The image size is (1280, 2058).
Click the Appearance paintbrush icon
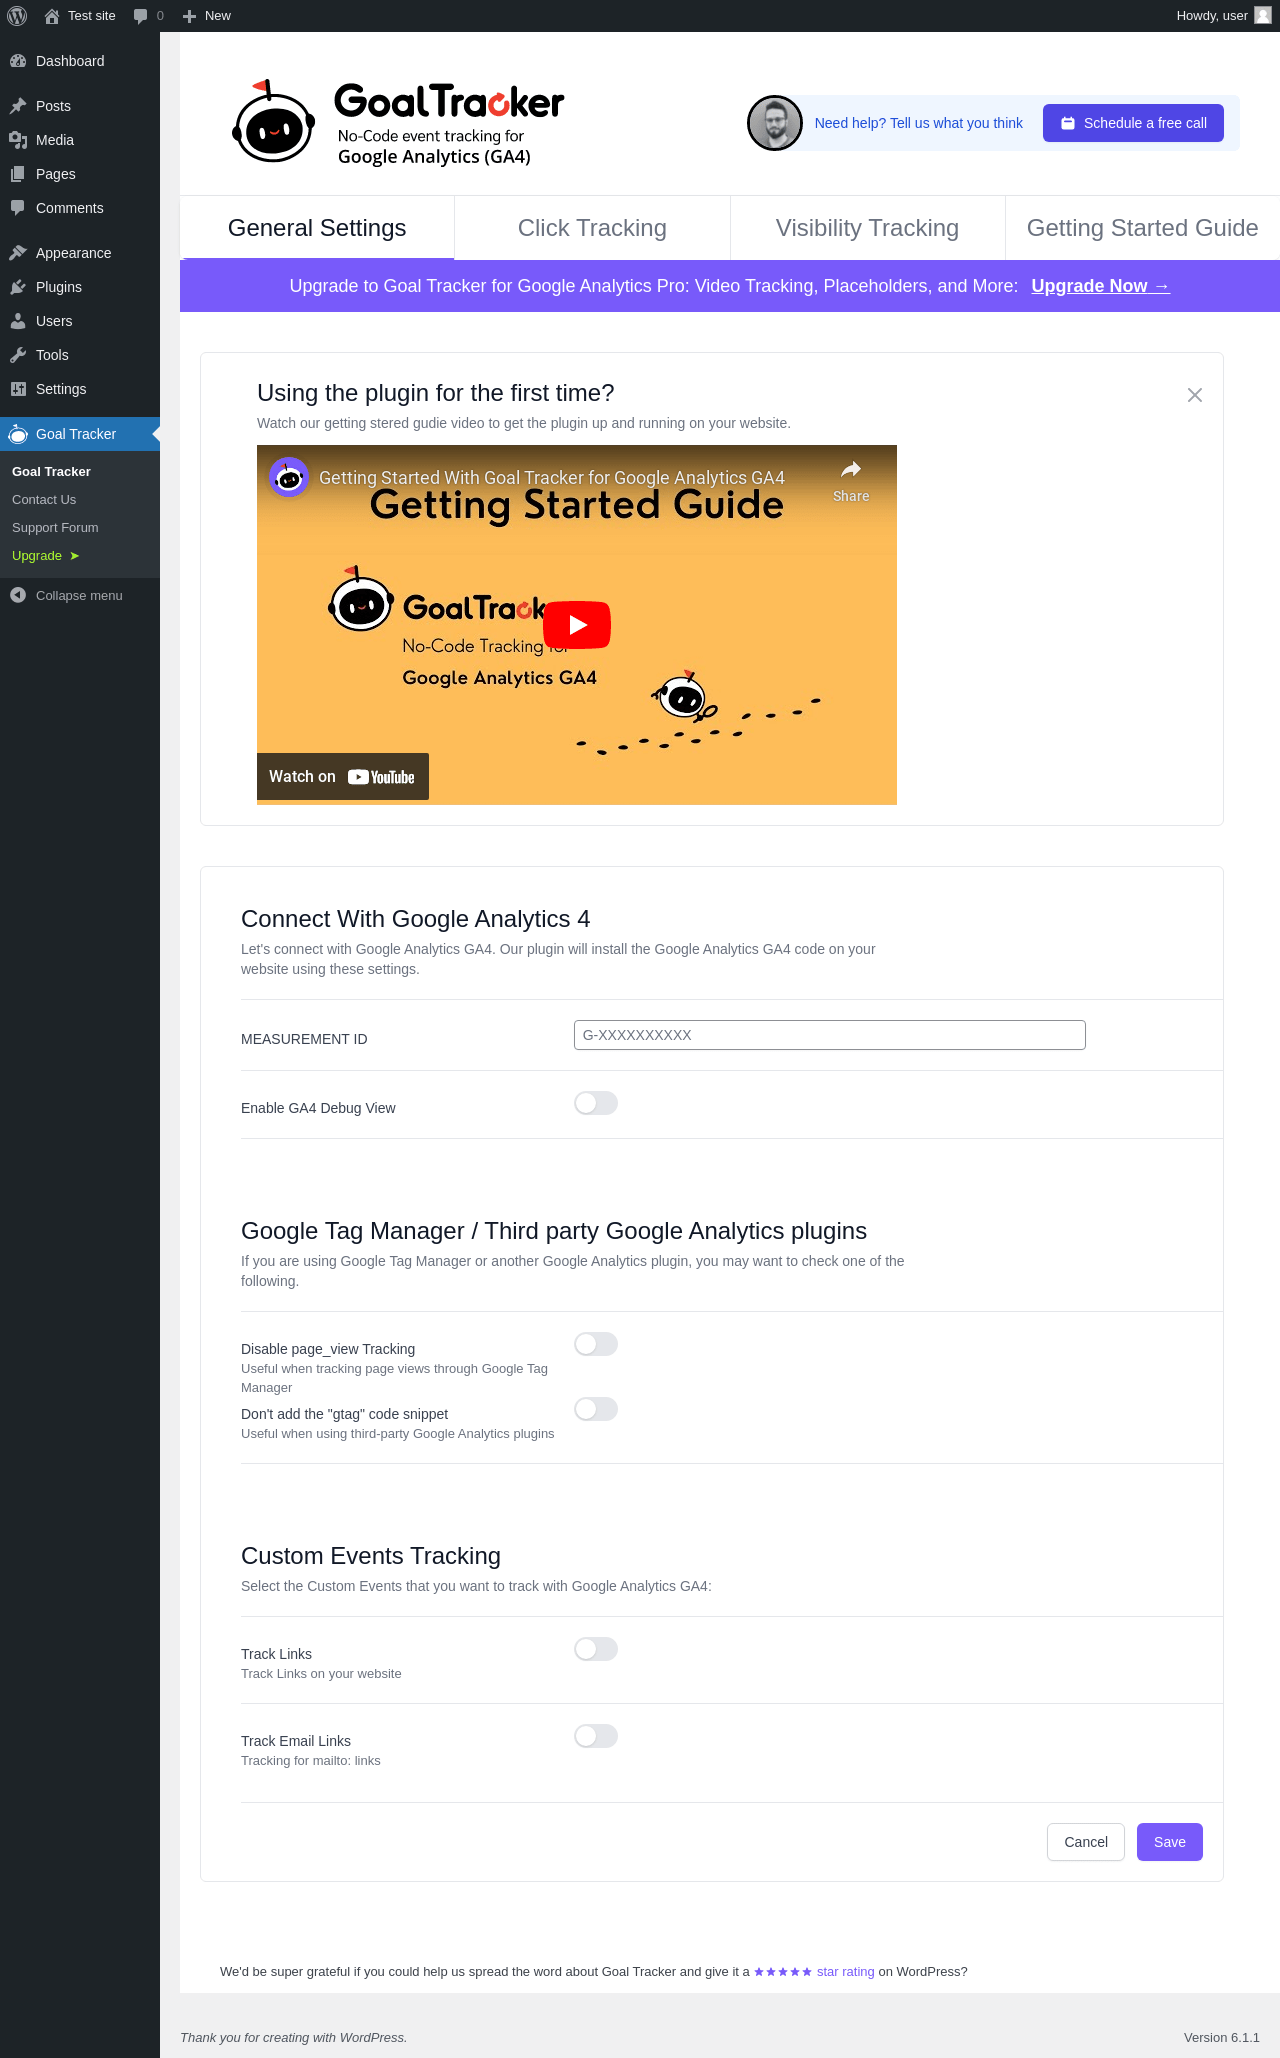(18, 253)
